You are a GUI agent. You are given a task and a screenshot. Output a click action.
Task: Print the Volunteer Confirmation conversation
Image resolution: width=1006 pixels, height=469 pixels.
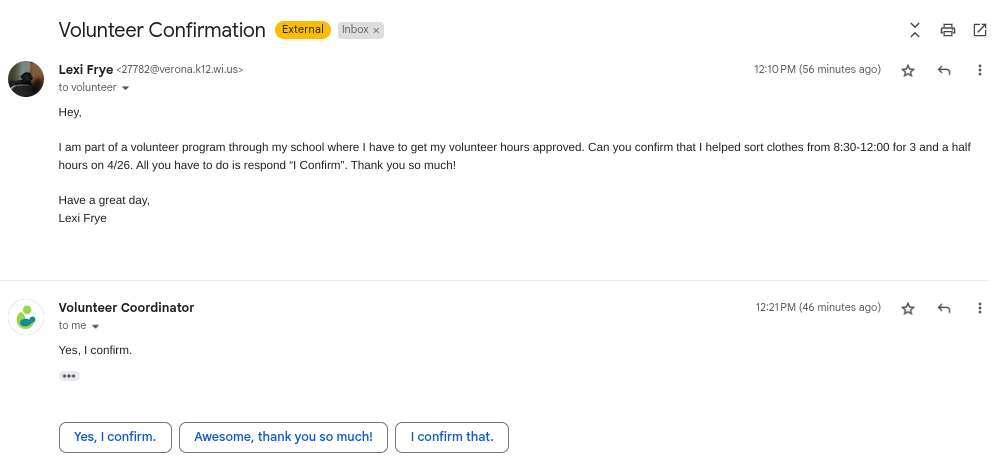[x=947, y=30]
